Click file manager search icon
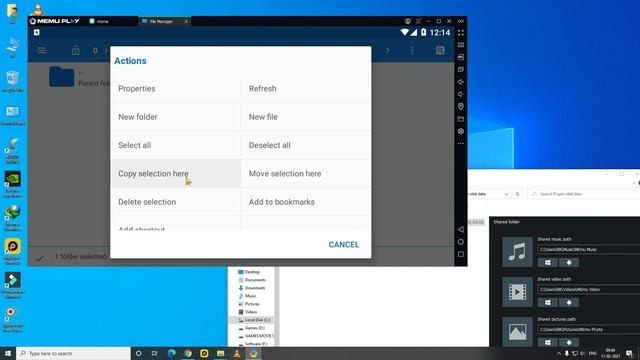The image size is (640, 360). click(x=440, y=51)
